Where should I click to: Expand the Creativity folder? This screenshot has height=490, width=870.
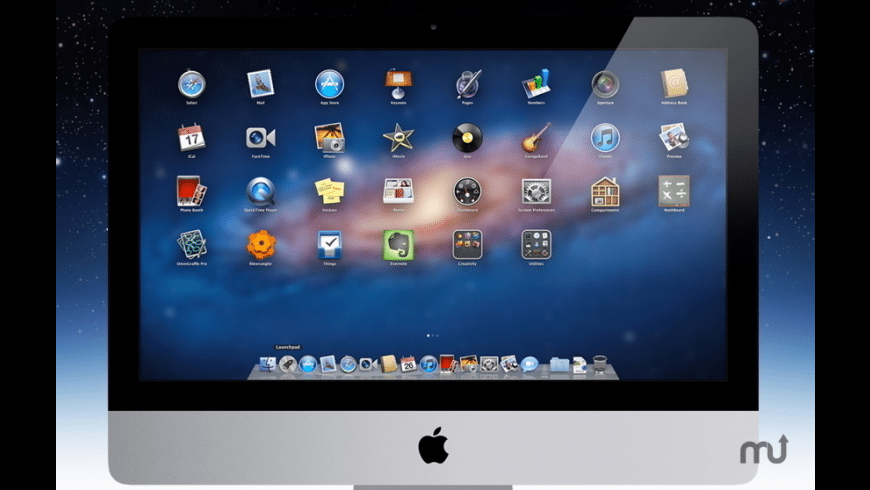tap(467, 245)
